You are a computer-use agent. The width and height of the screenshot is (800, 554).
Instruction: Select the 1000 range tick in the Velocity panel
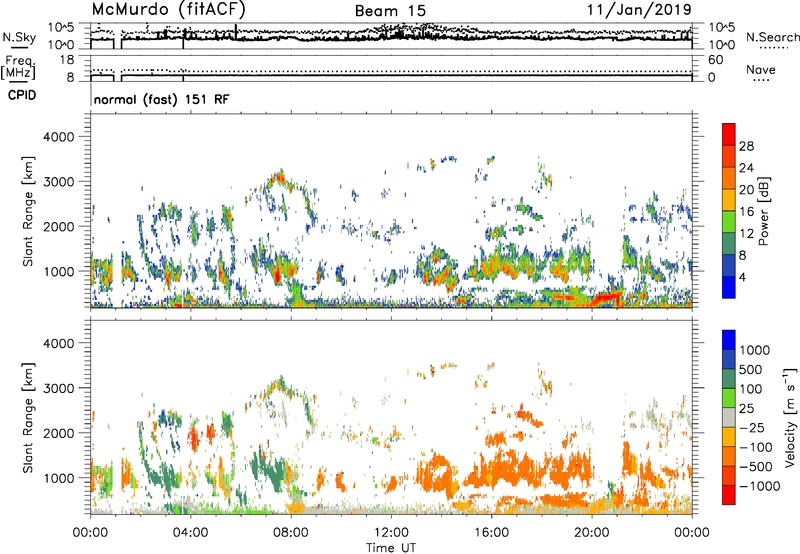tap(59, 478)
